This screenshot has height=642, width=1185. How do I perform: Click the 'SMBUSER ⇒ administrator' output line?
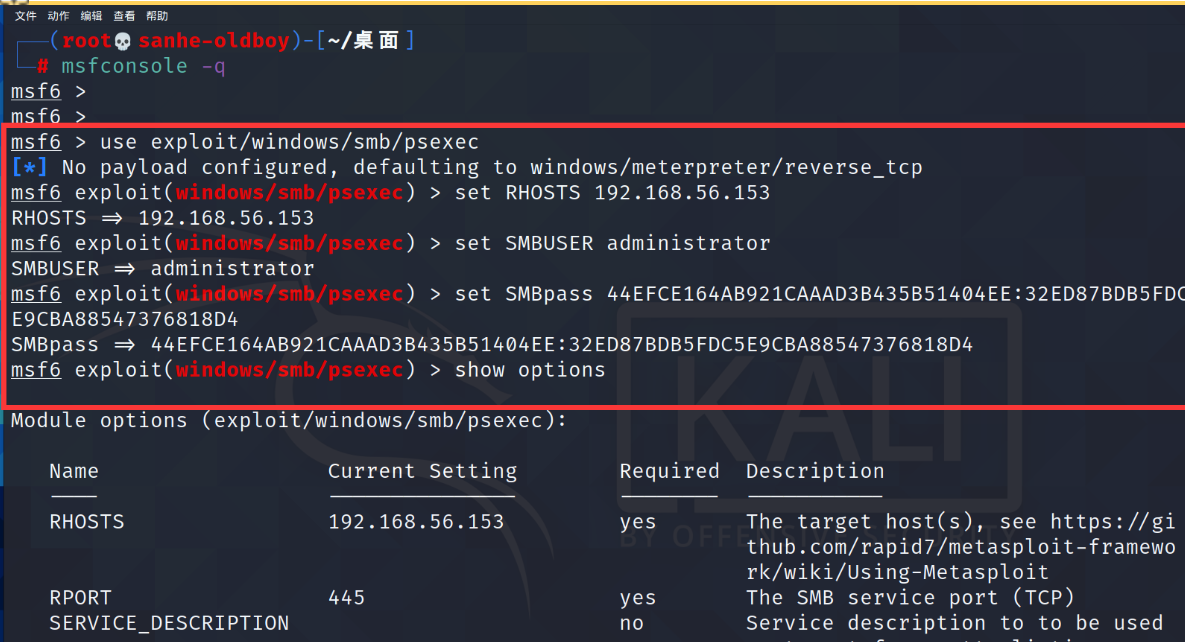point(162,268)
